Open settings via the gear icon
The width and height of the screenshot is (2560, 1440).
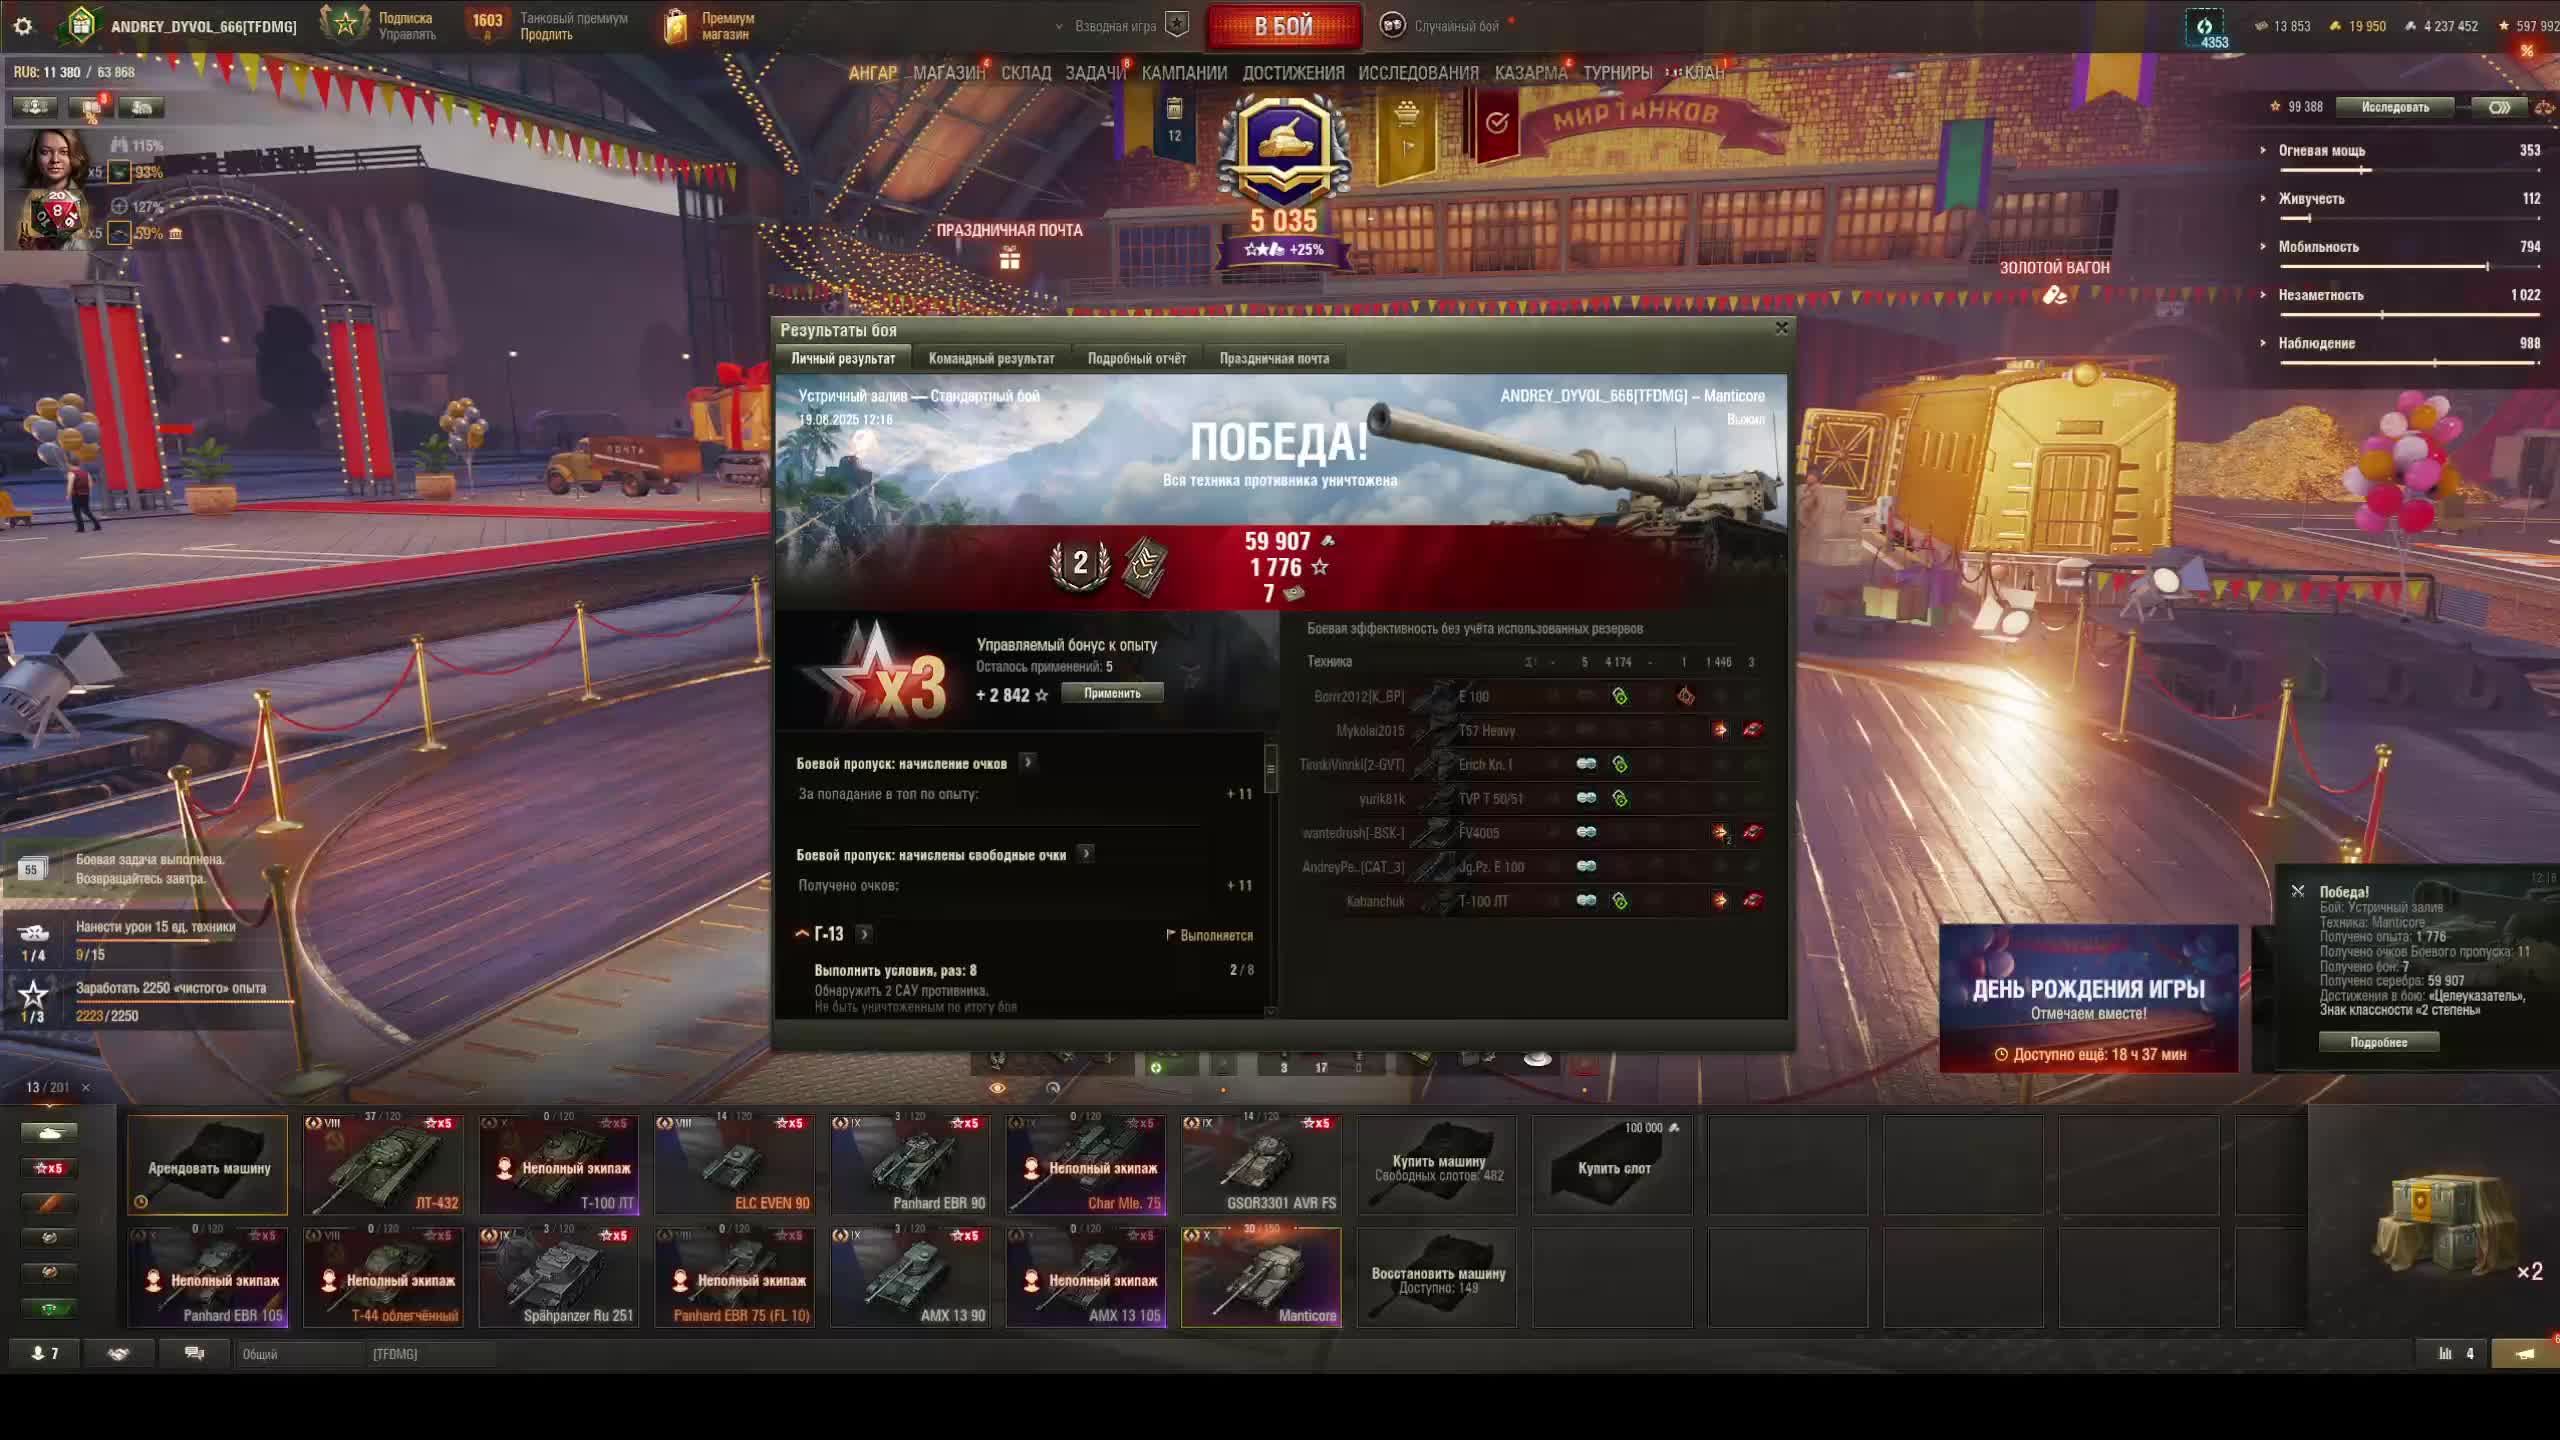tap(23, 26)
